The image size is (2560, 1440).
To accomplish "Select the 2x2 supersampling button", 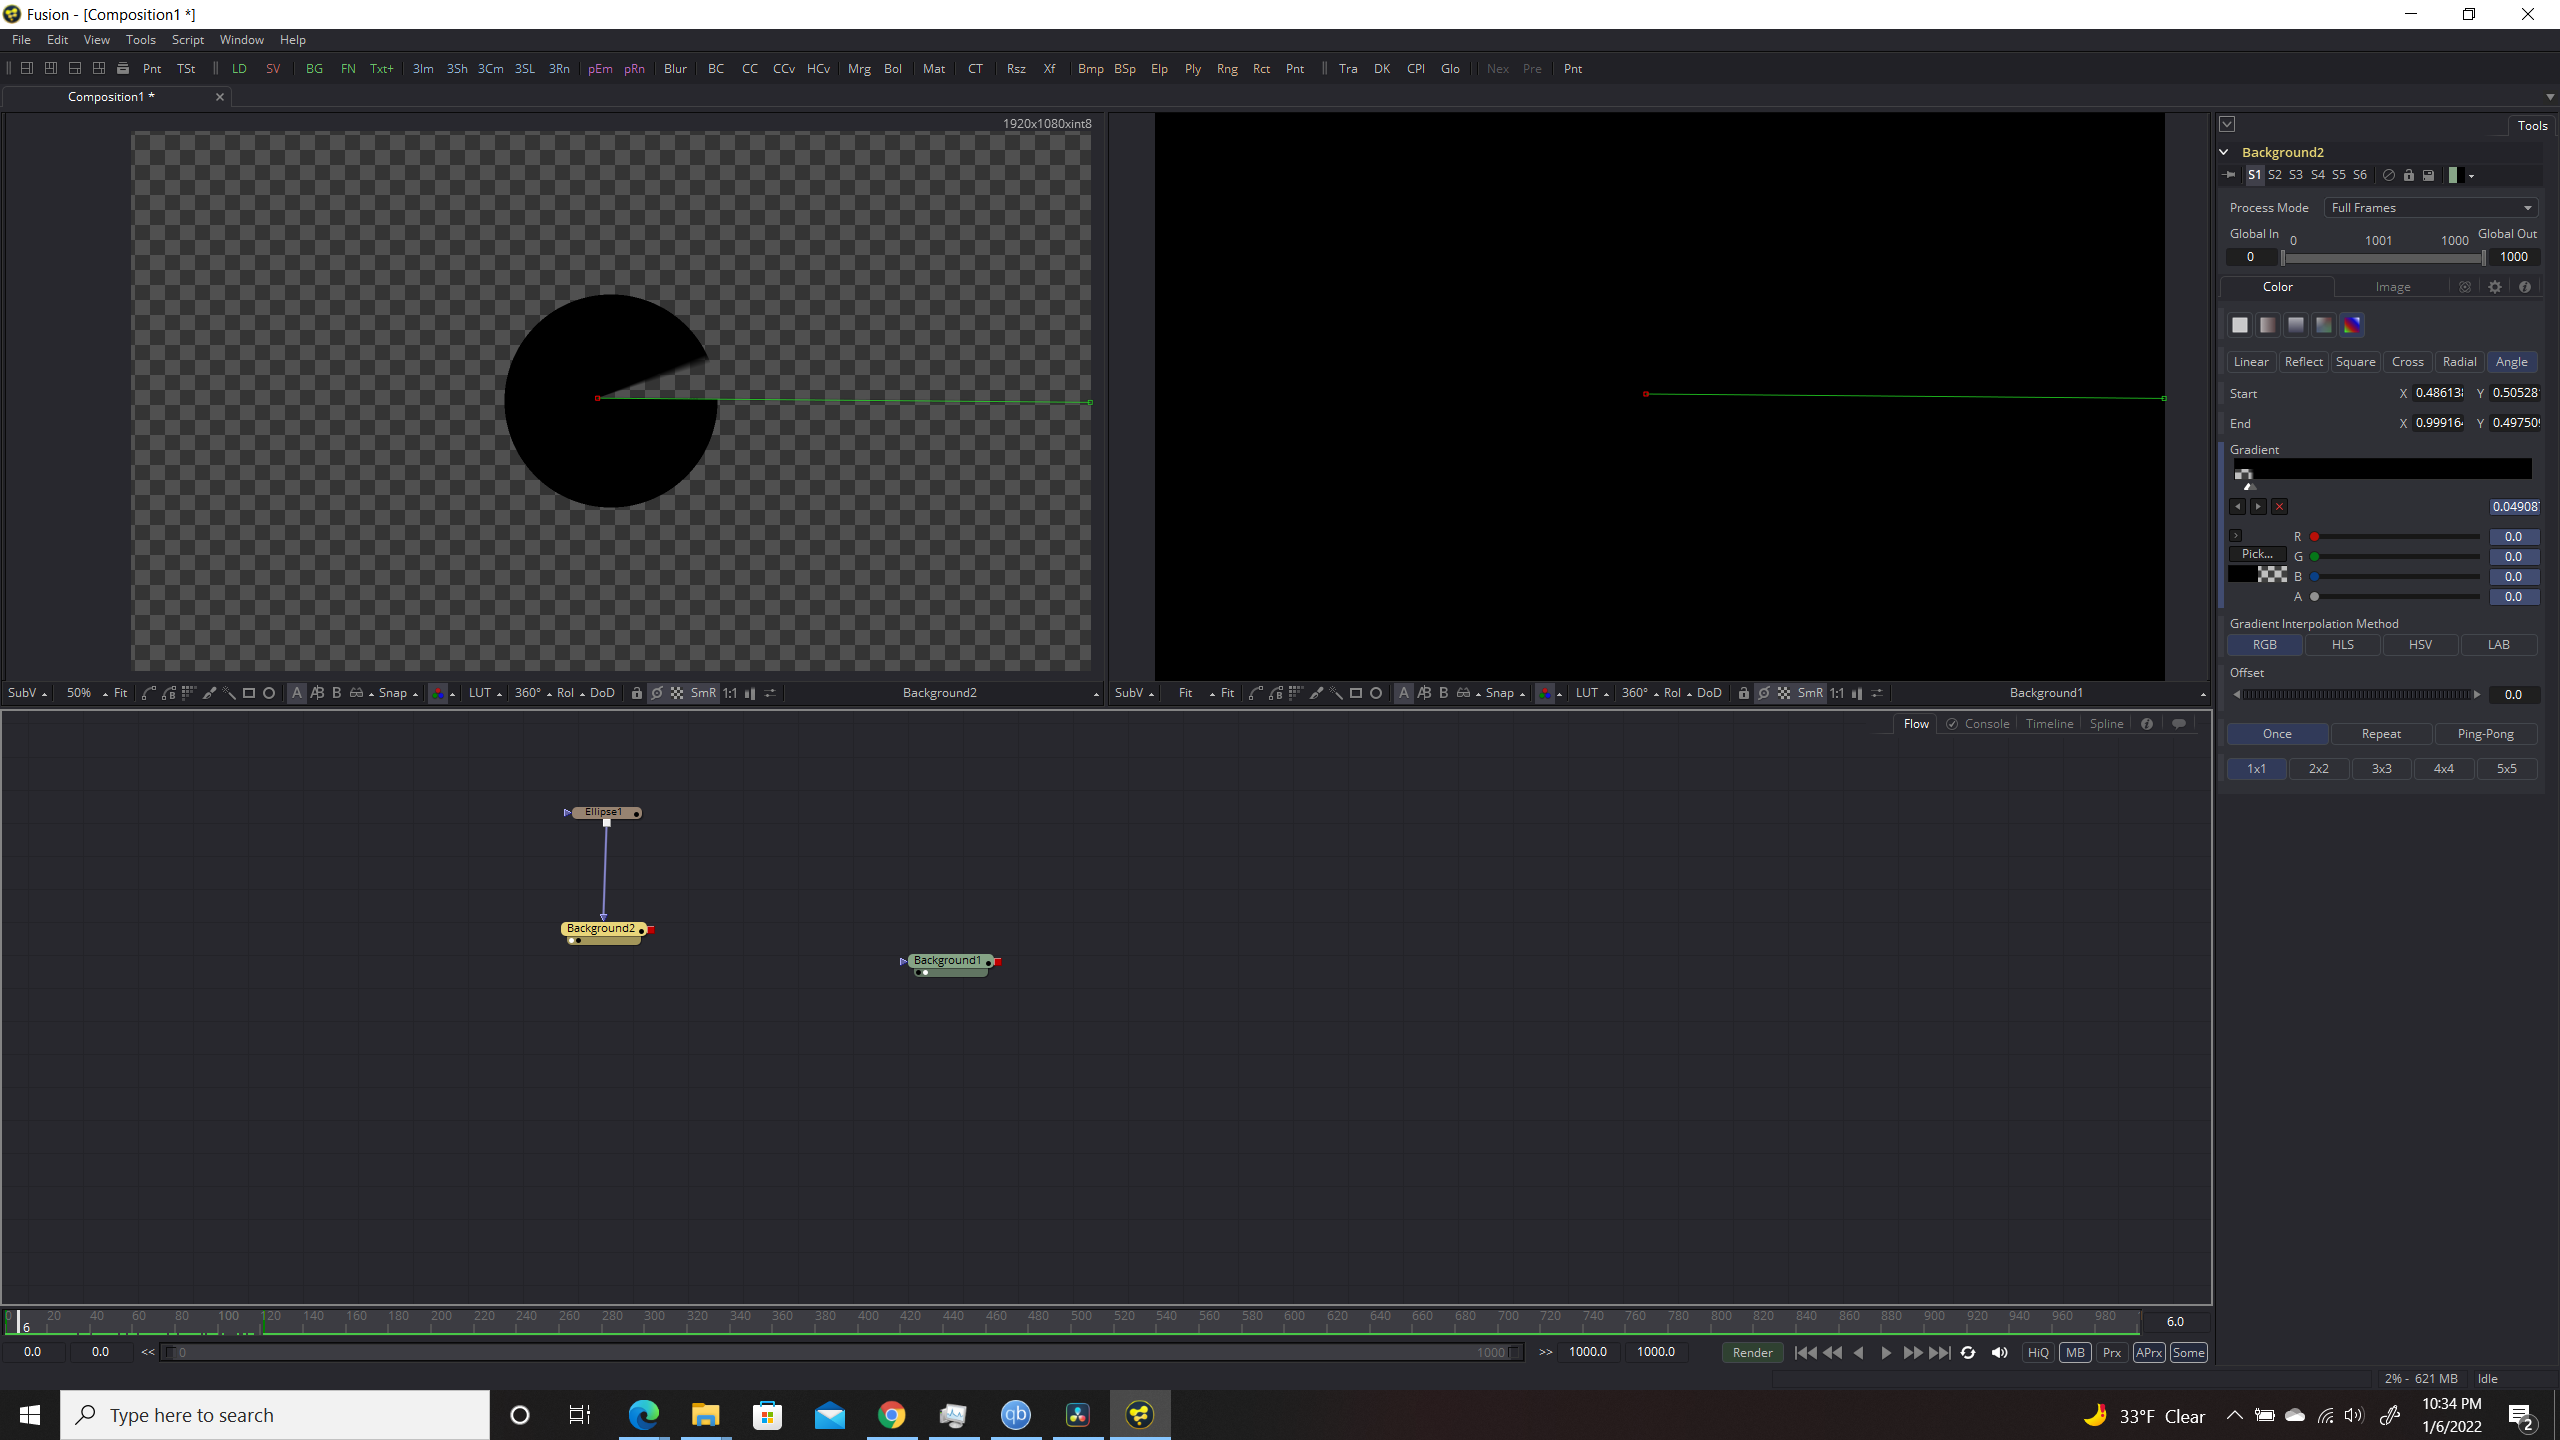I will tap(2319, 769).
